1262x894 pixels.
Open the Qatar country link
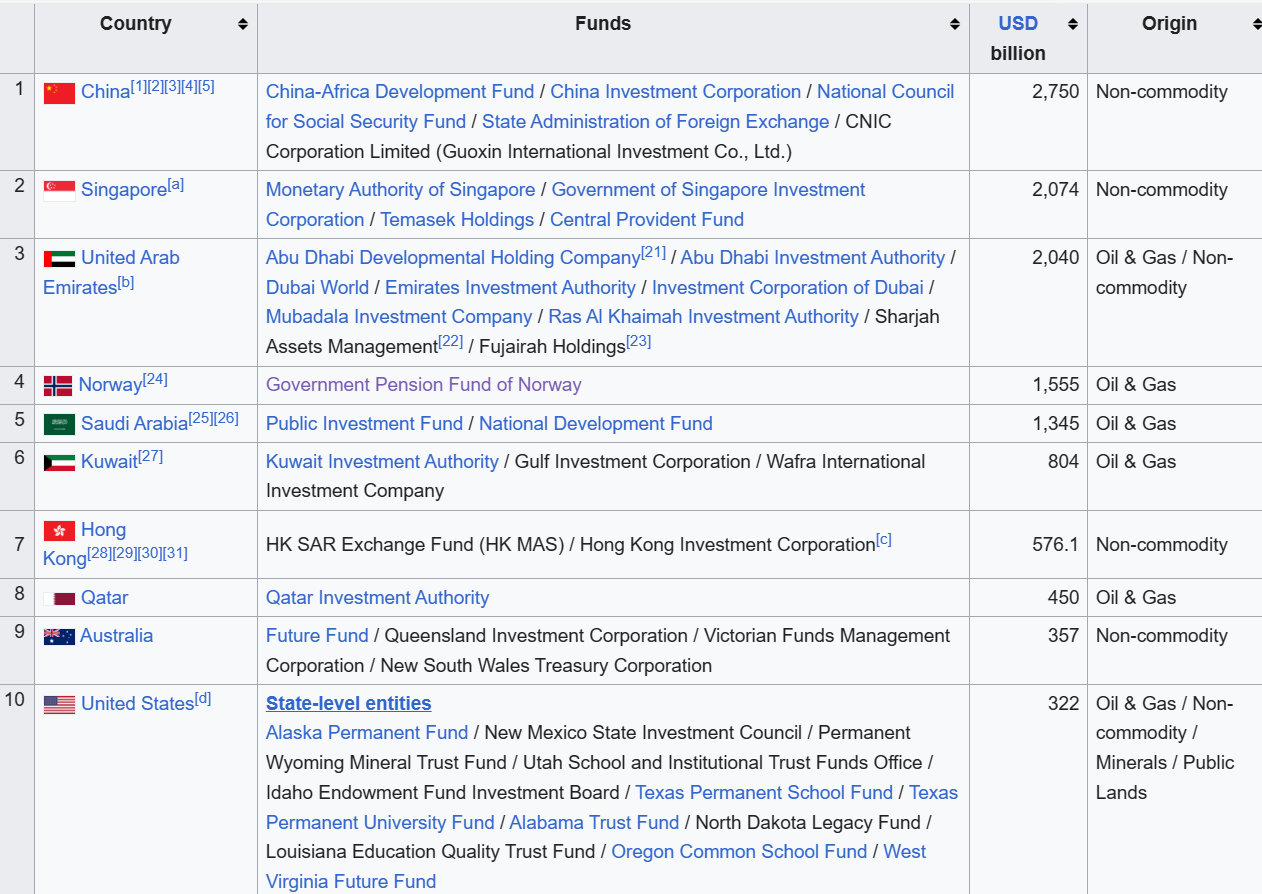(x=105, y=598)
